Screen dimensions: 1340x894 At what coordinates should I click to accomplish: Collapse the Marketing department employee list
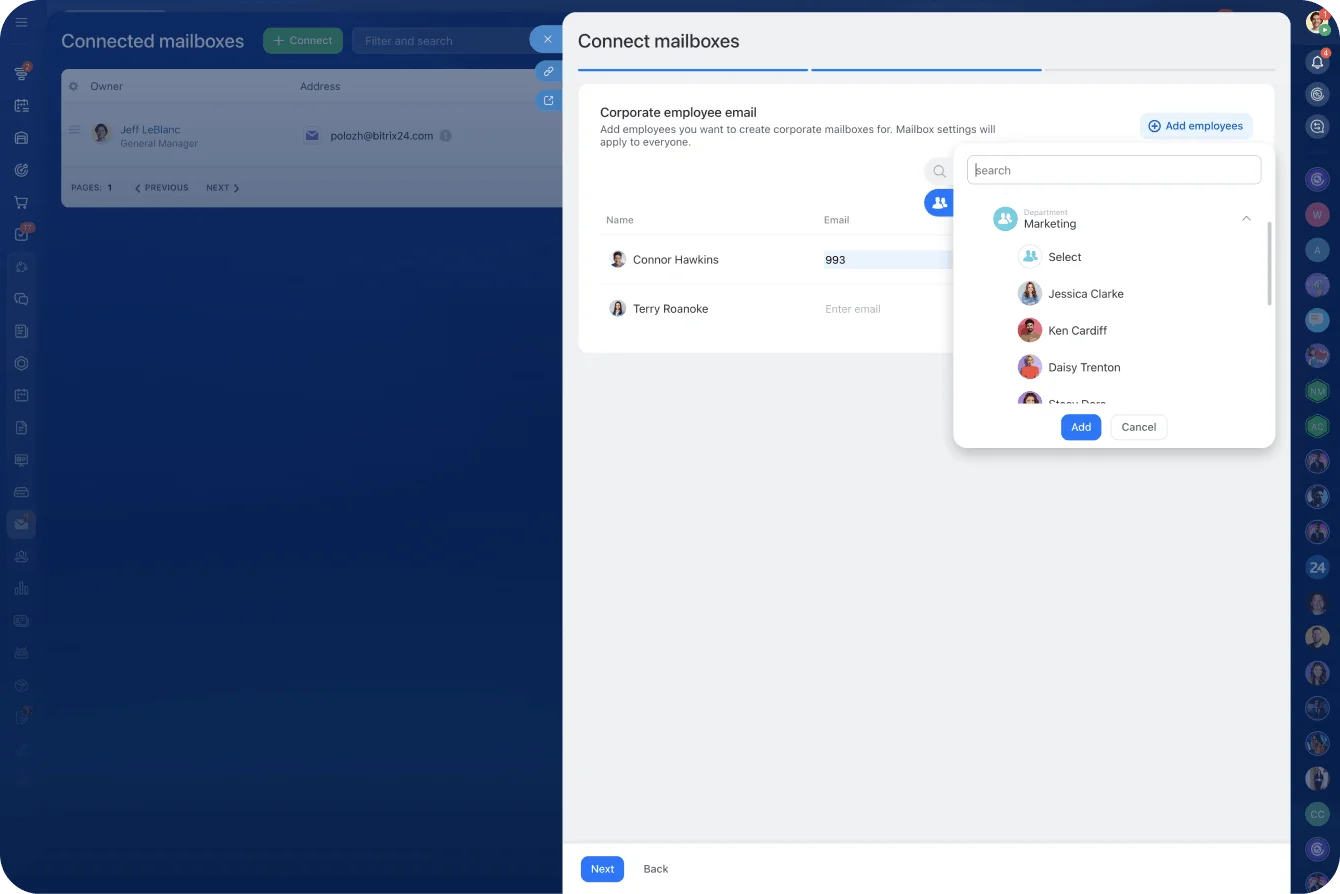tap(1246, 218)
